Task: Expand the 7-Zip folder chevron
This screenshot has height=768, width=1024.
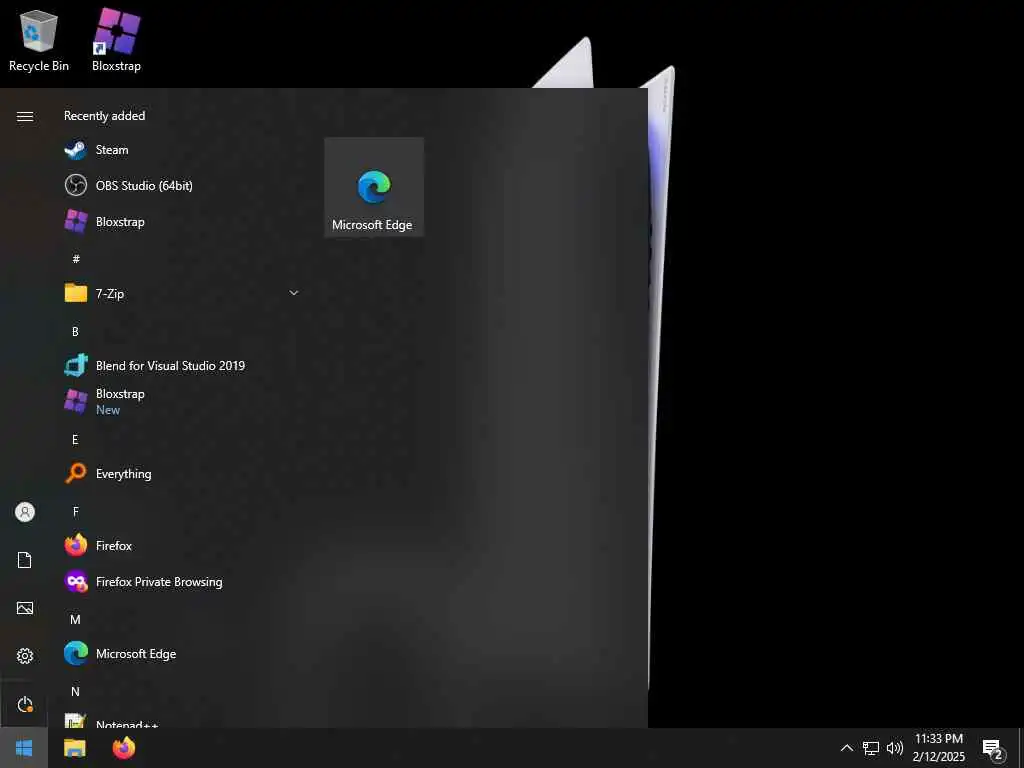Action: coord(294,293)
